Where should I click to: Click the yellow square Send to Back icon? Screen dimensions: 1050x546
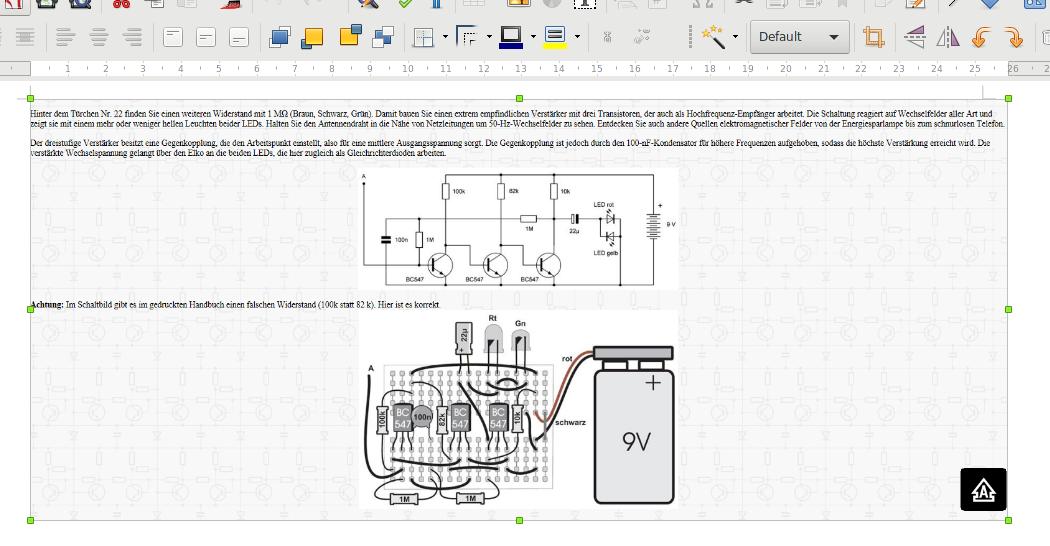[x=312, y=37]
